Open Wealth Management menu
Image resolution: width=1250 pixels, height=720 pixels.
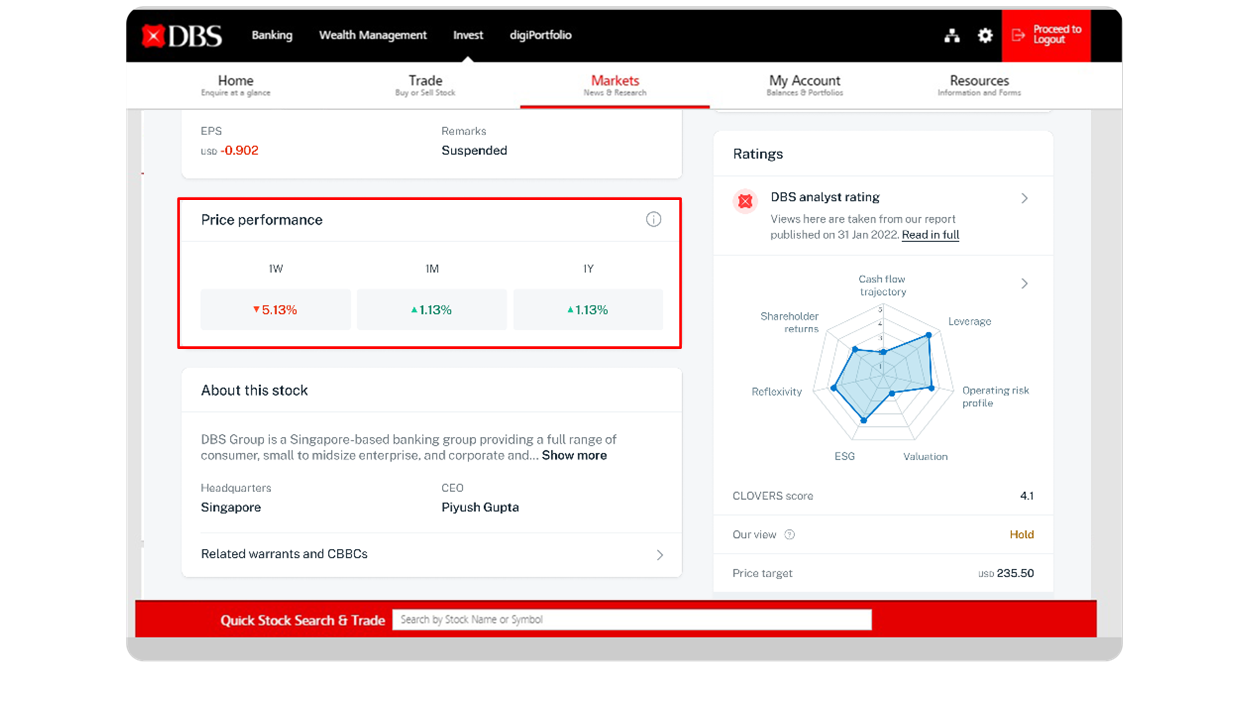coord(373,35)
